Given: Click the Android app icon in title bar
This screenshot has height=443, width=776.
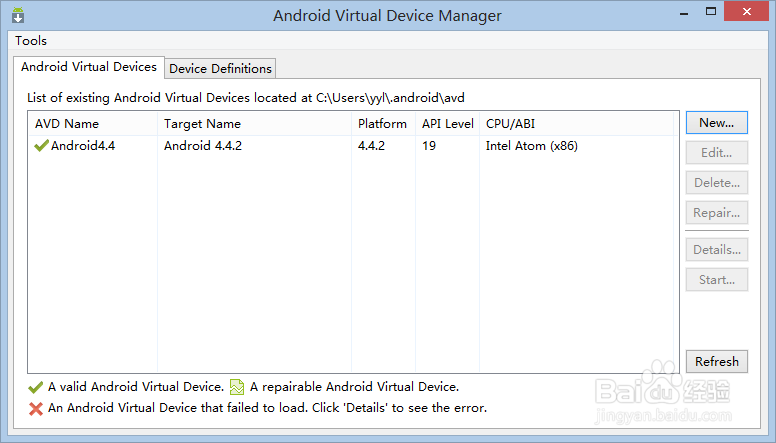Looking at the screenshot, I should [x=18, y=16].
